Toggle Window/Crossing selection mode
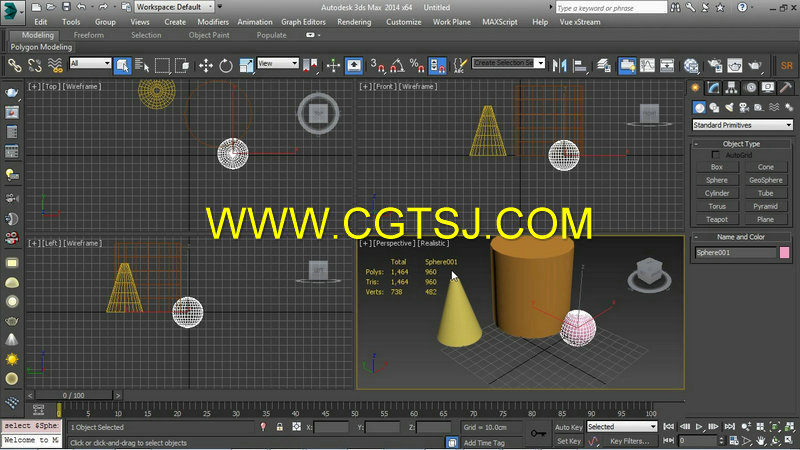The width and height of the screenshot is (800, 450). pyautogui.click(x=182, y=65)
